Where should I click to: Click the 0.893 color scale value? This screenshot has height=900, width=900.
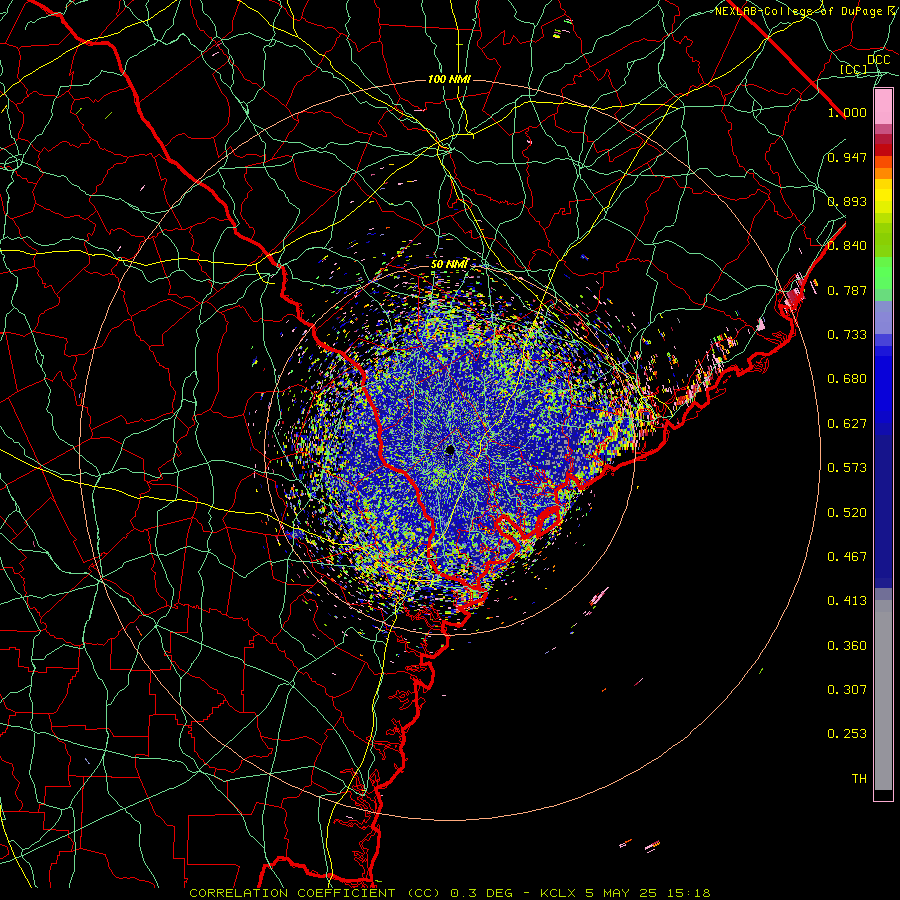(x=847, y=201)
